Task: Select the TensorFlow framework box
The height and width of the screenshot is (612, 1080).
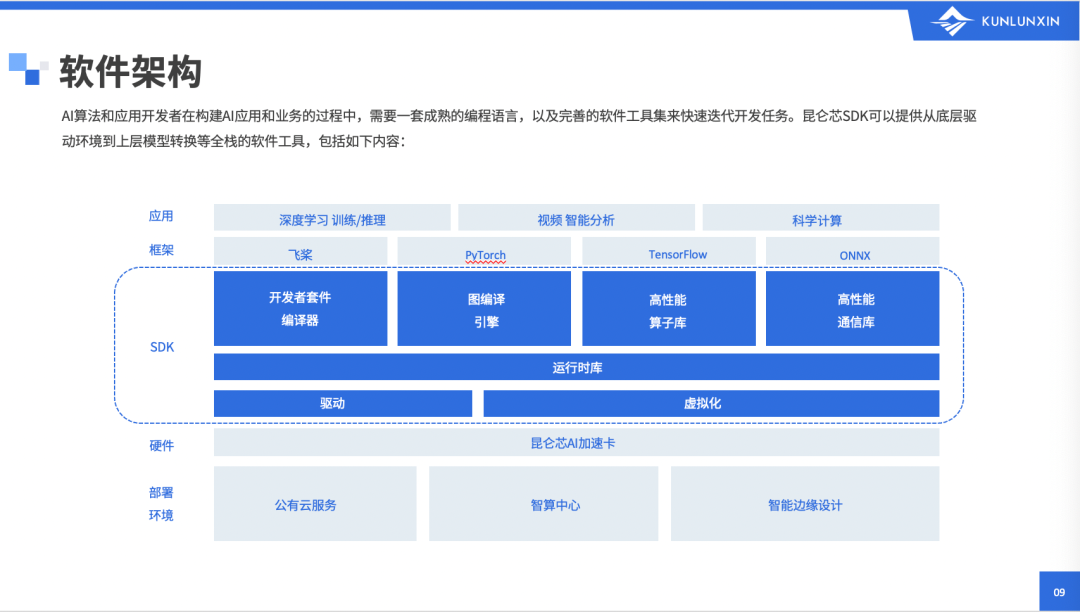Action: tap(669, 251)
